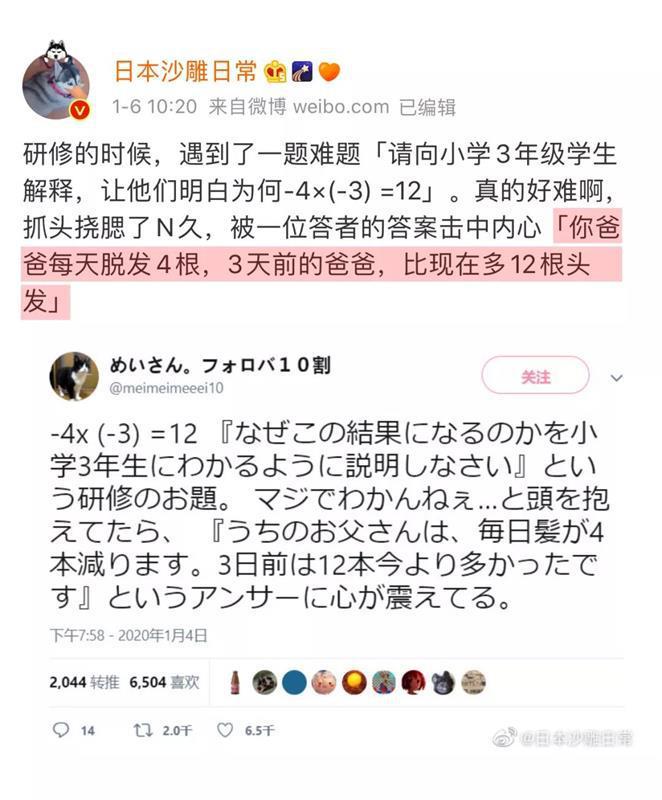Like the tweet with heart icon
Image resolution: width=662 pixels, height=800 pixels.
[225, 730]
